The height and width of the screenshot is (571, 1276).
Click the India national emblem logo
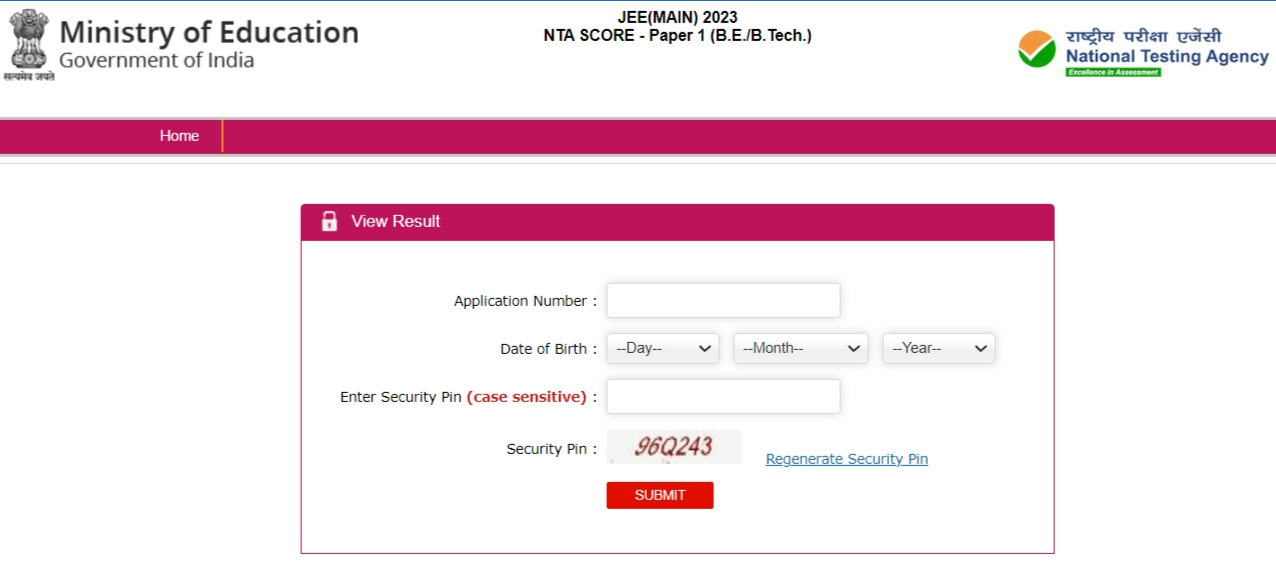click(28, 45)
